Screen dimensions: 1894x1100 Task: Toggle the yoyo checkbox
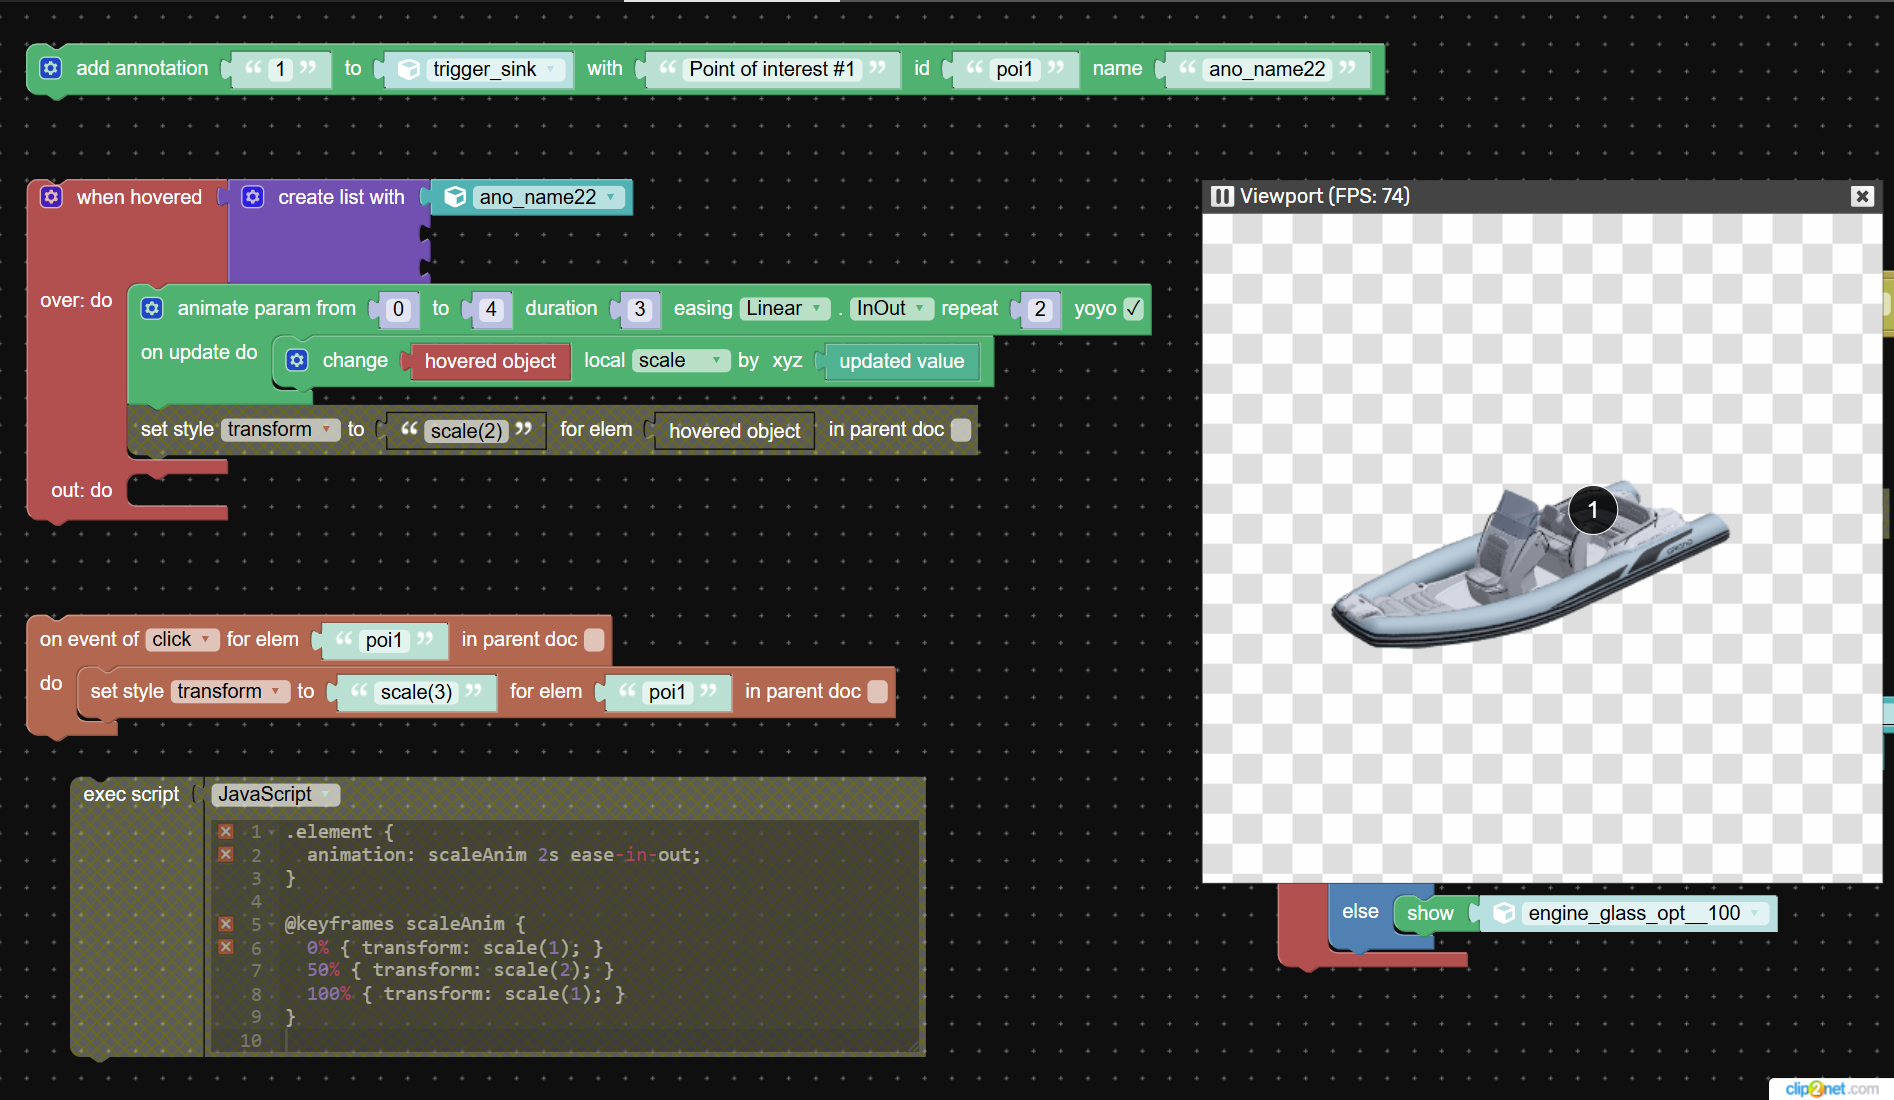pyautogui.click(x=1133, y=308)
